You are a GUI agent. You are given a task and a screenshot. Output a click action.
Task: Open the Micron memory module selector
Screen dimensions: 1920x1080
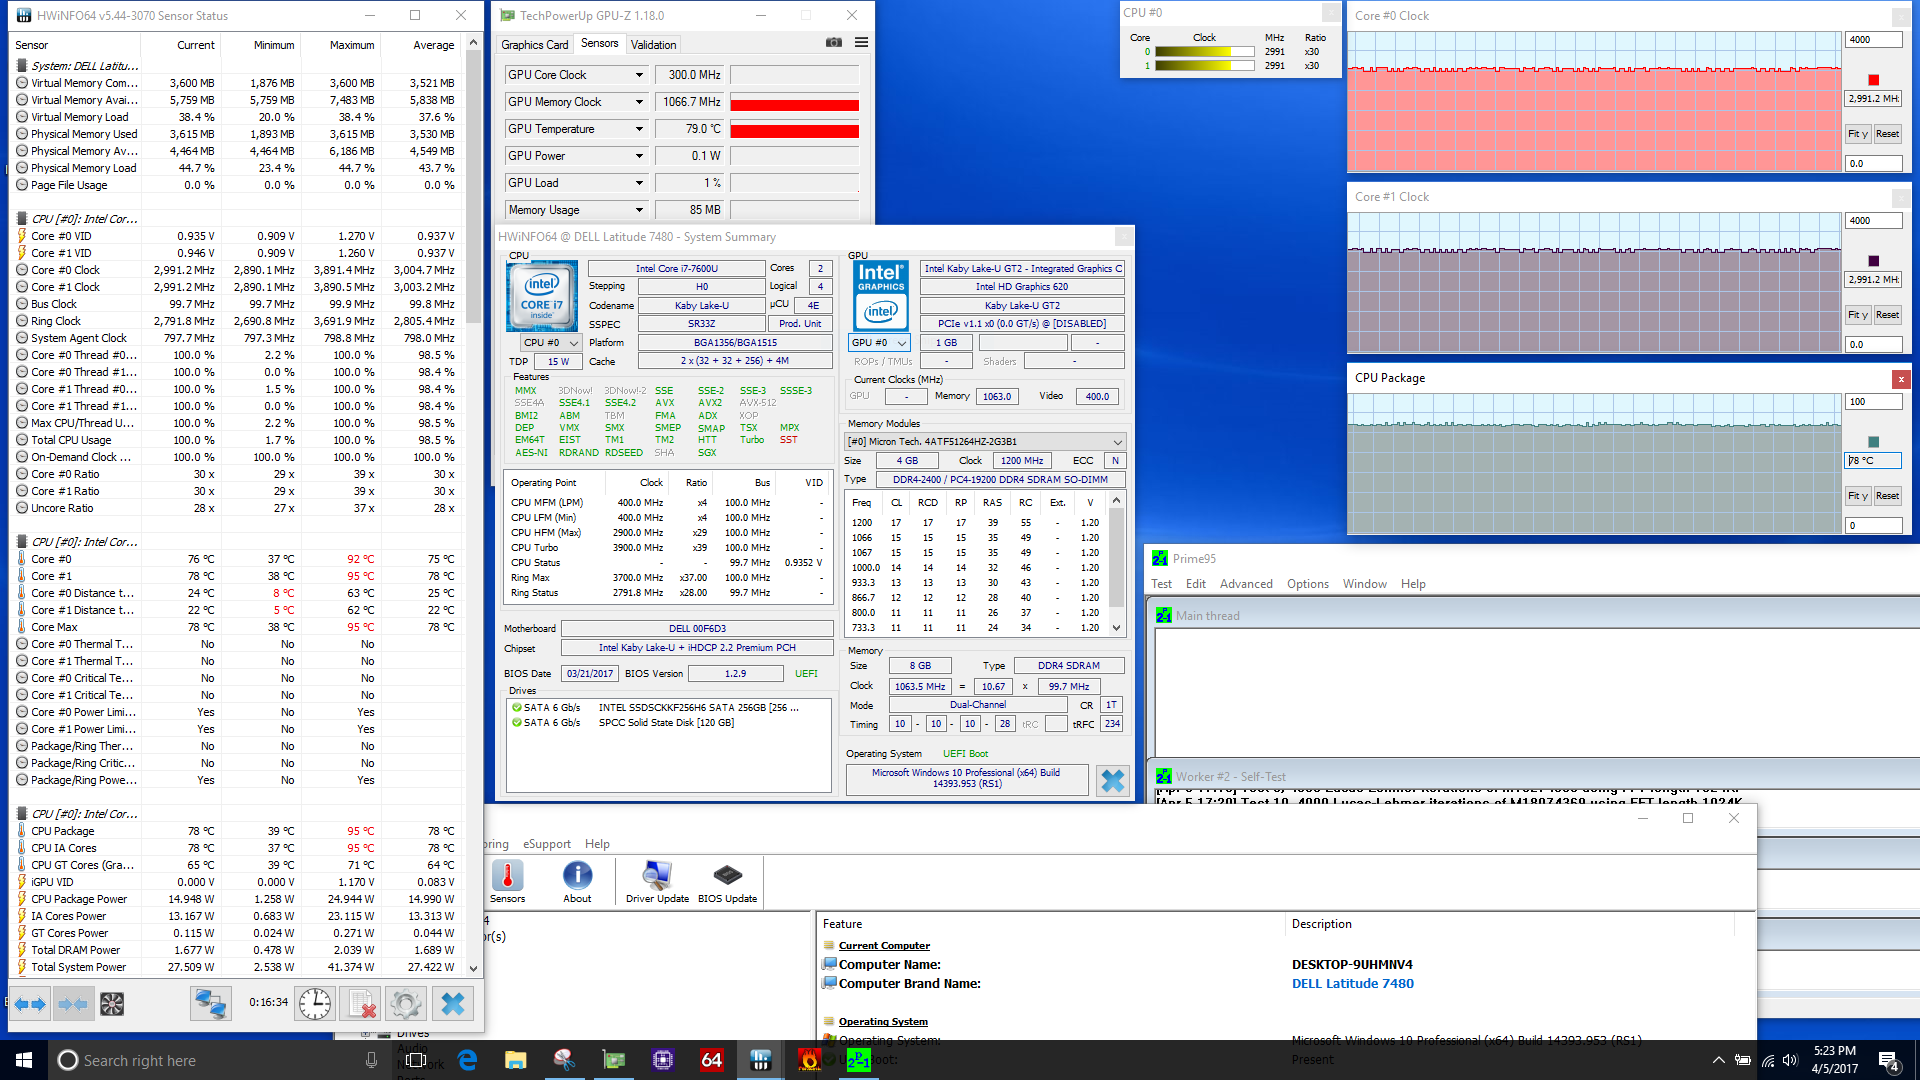tap(1117, 442)
